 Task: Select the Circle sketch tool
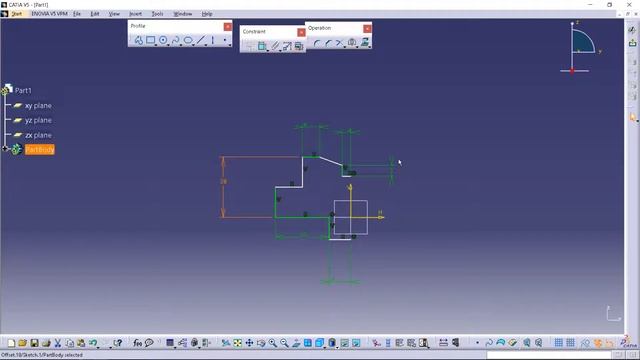tap(163, 40)
